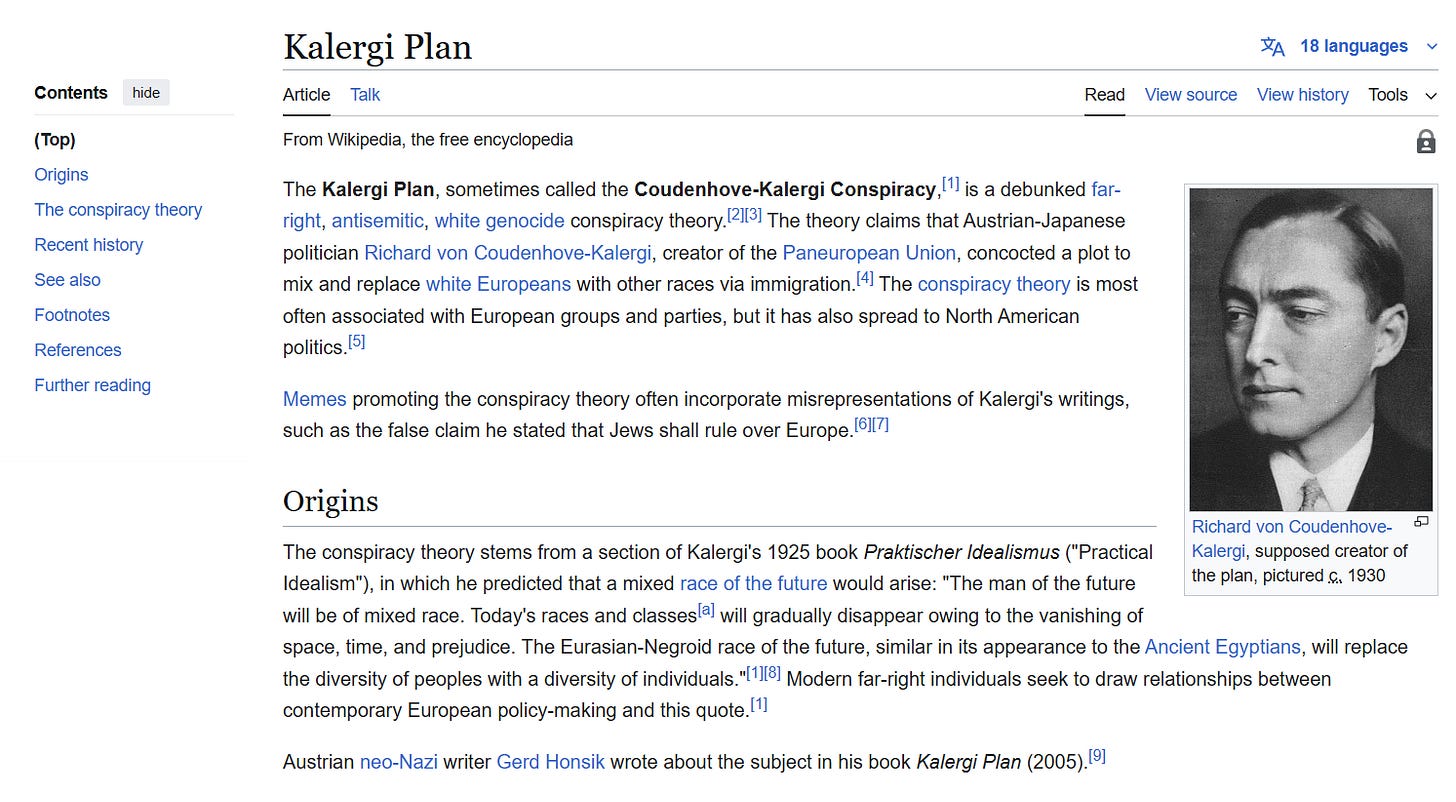Screen dimensions: 1456x802
Task: Open the white genocide link
Action: 500,221
